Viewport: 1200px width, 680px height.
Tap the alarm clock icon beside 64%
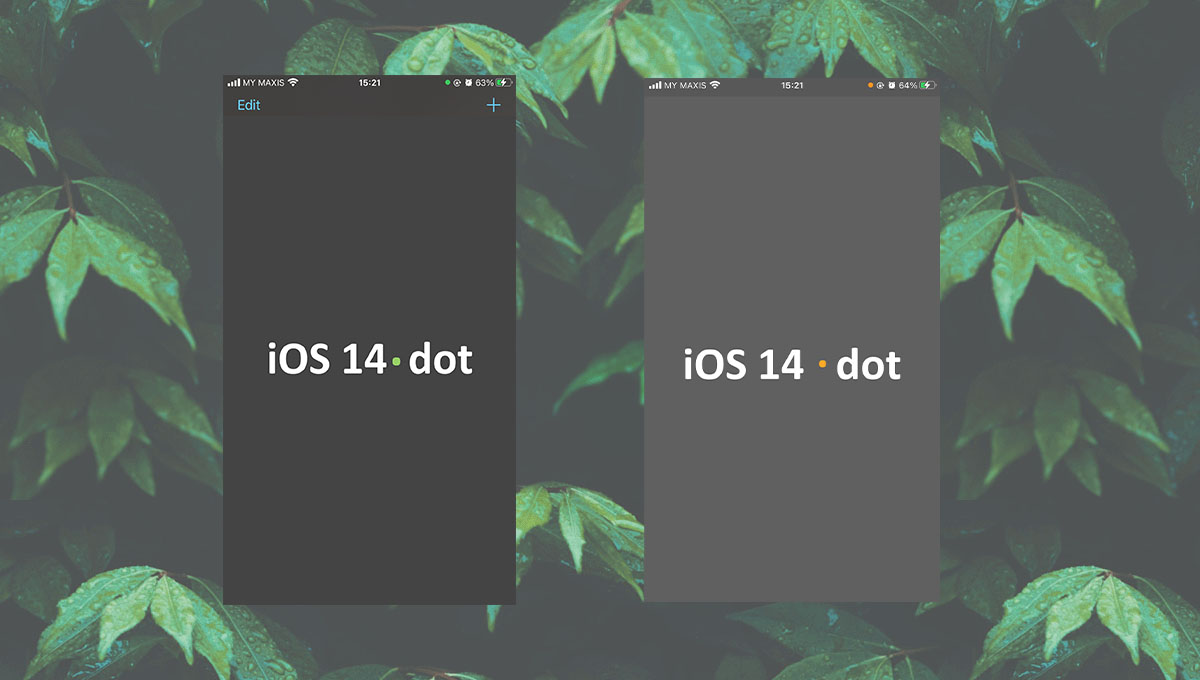tap(892, 86)
